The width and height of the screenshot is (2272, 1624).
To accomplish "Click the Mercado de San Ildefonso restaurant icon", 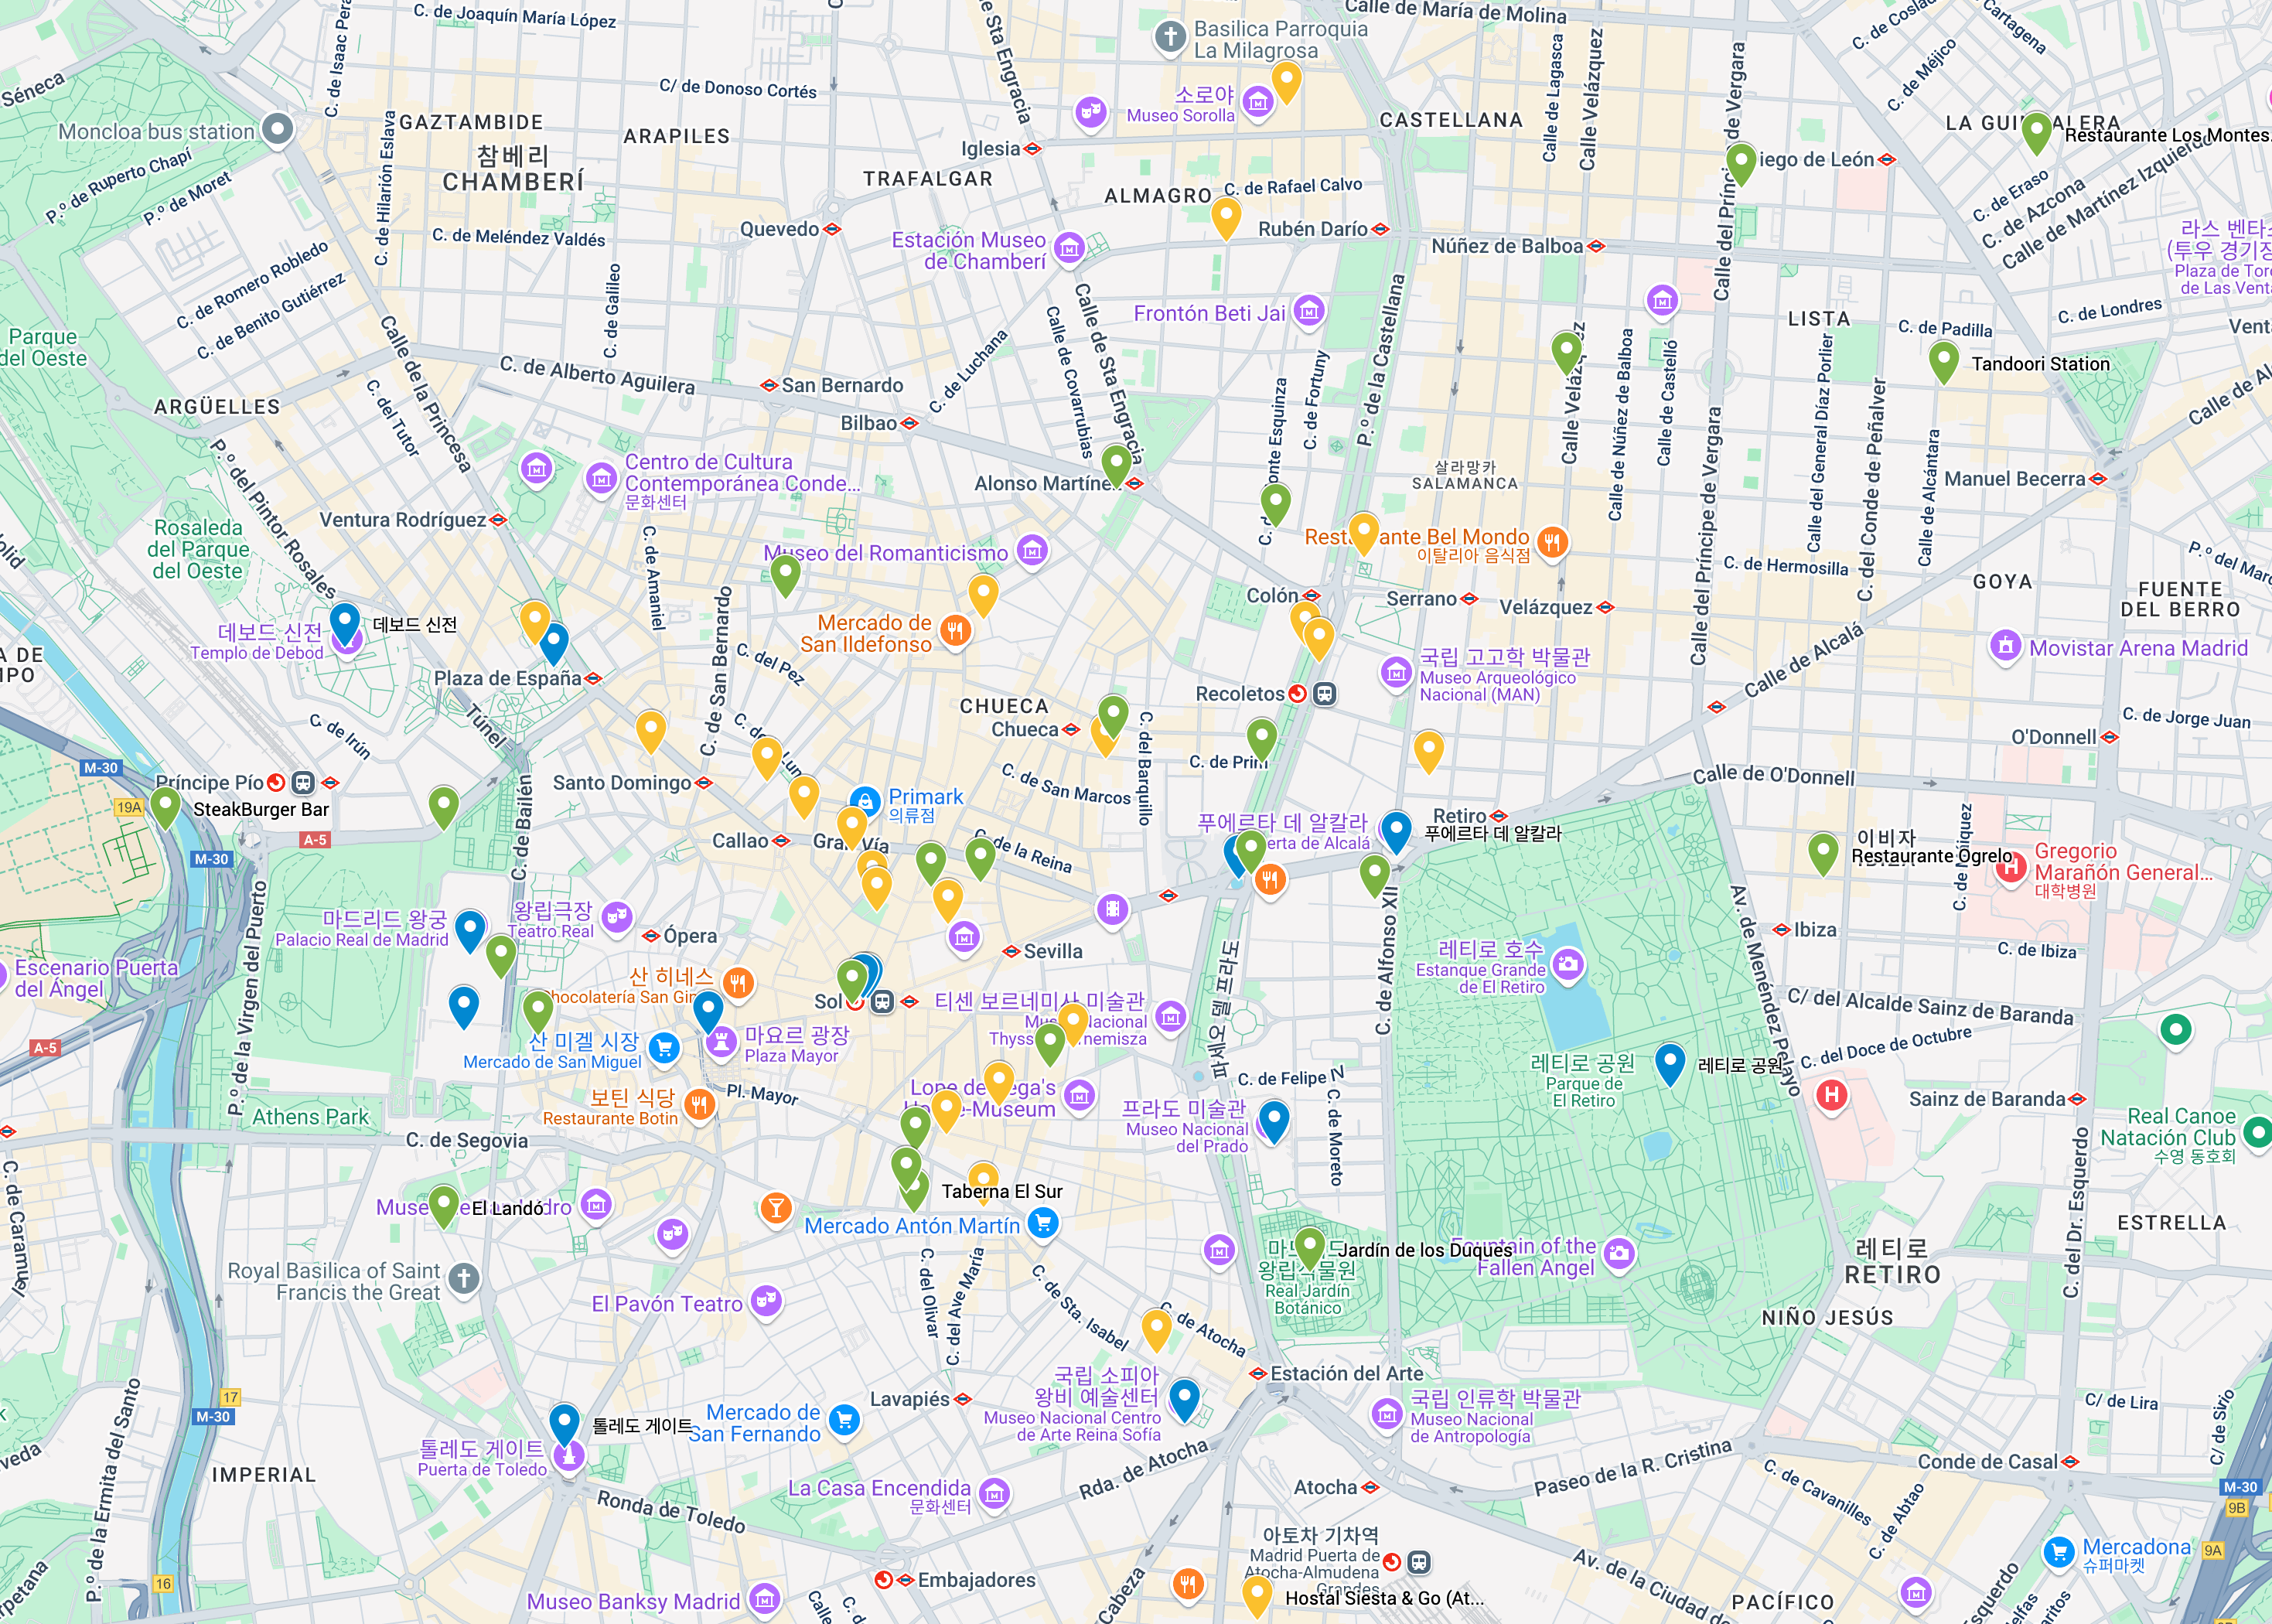I will (x=955, y=631).
